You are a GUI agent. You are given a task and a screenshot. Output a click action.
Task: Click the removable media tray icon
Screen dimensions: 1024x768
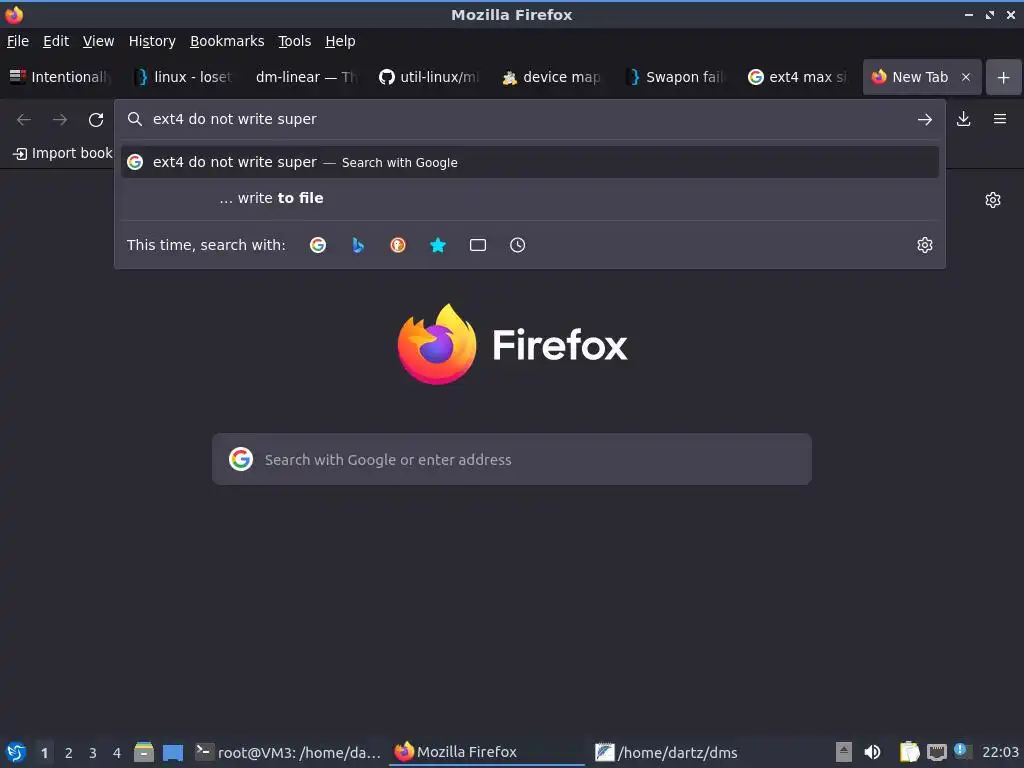point(844,752)
